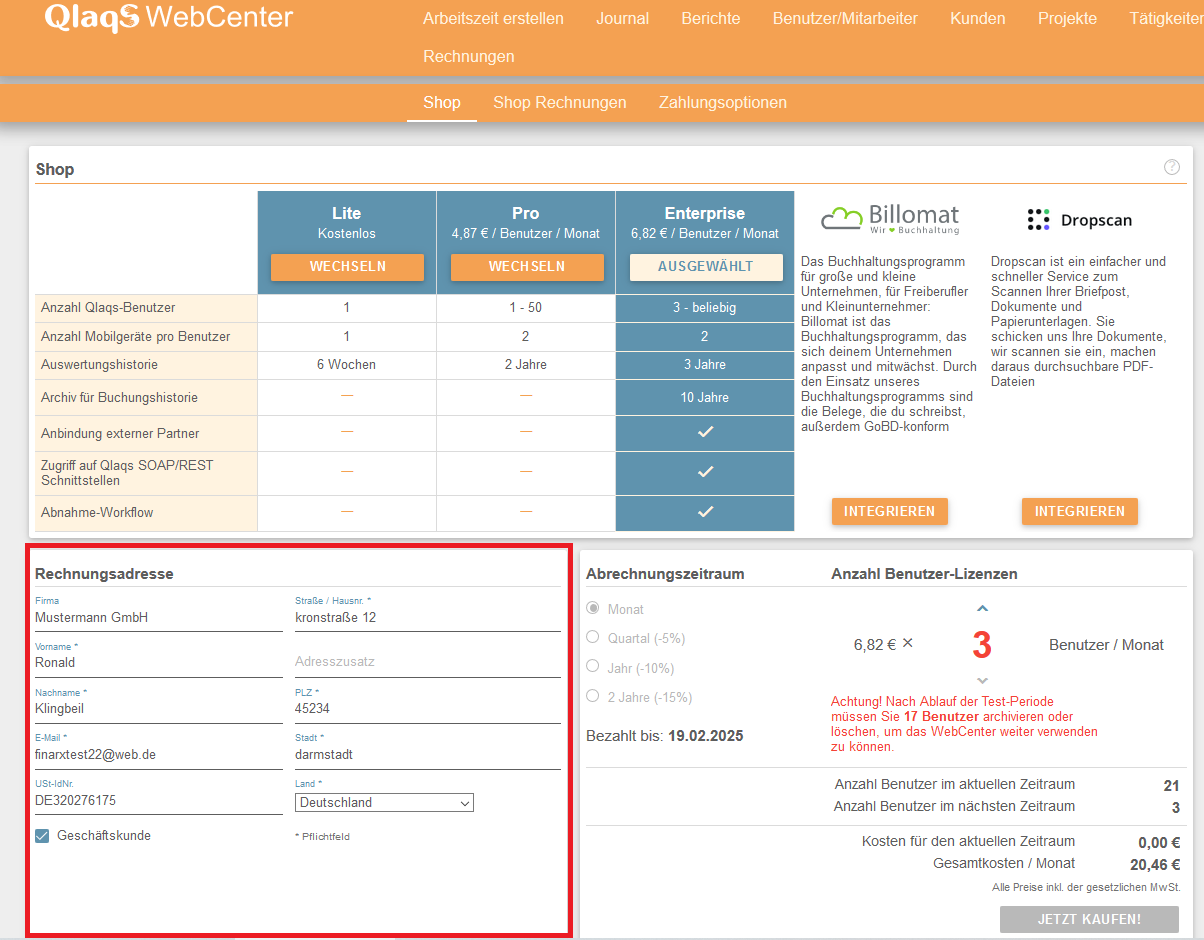The height and width of the screenshot is (940, 1204).
Task: Select the Jahr (-10%) billing option
Action: [x=593, y=667]
